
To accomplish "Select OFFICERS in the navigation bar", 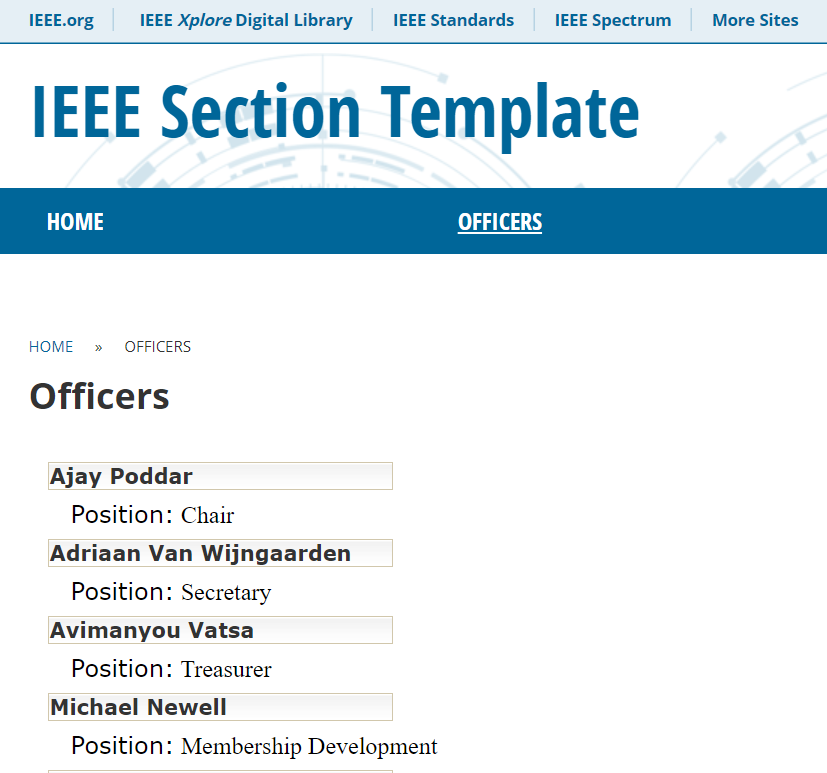I will click(500, 221).
